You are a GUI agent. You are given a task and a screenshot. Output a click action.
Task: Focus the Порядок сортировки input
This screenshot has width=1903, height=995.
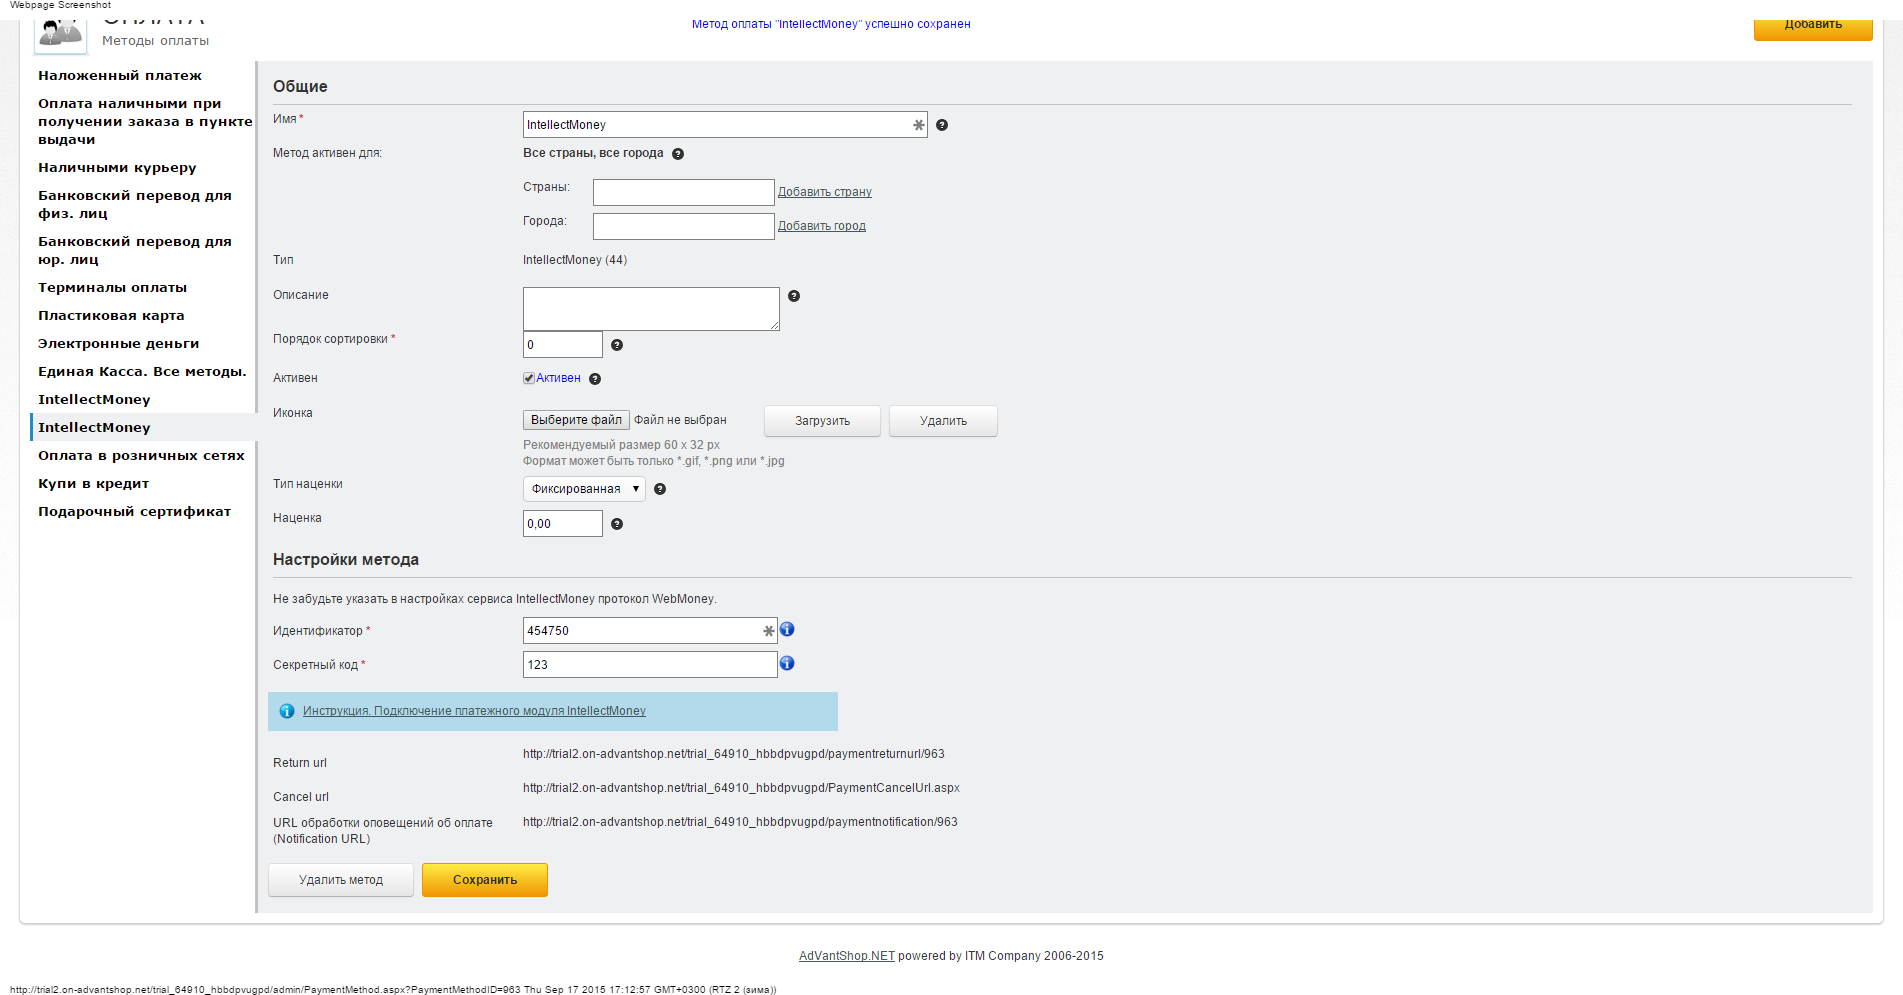(563, 344)
